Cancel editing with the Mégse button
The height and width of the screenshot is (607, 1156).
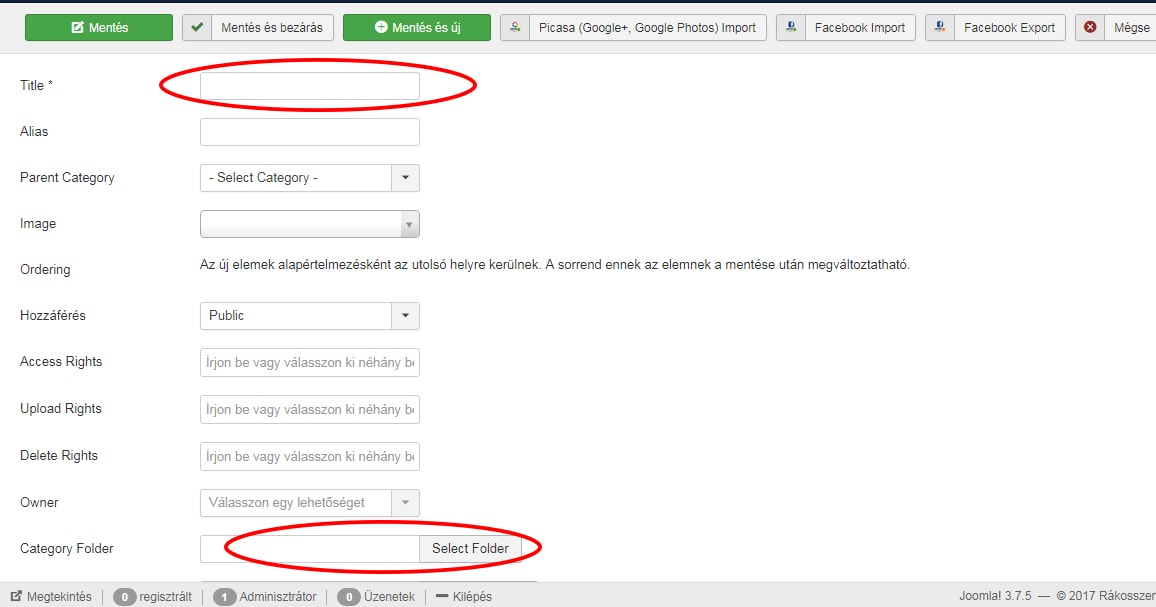[1116, 27]
